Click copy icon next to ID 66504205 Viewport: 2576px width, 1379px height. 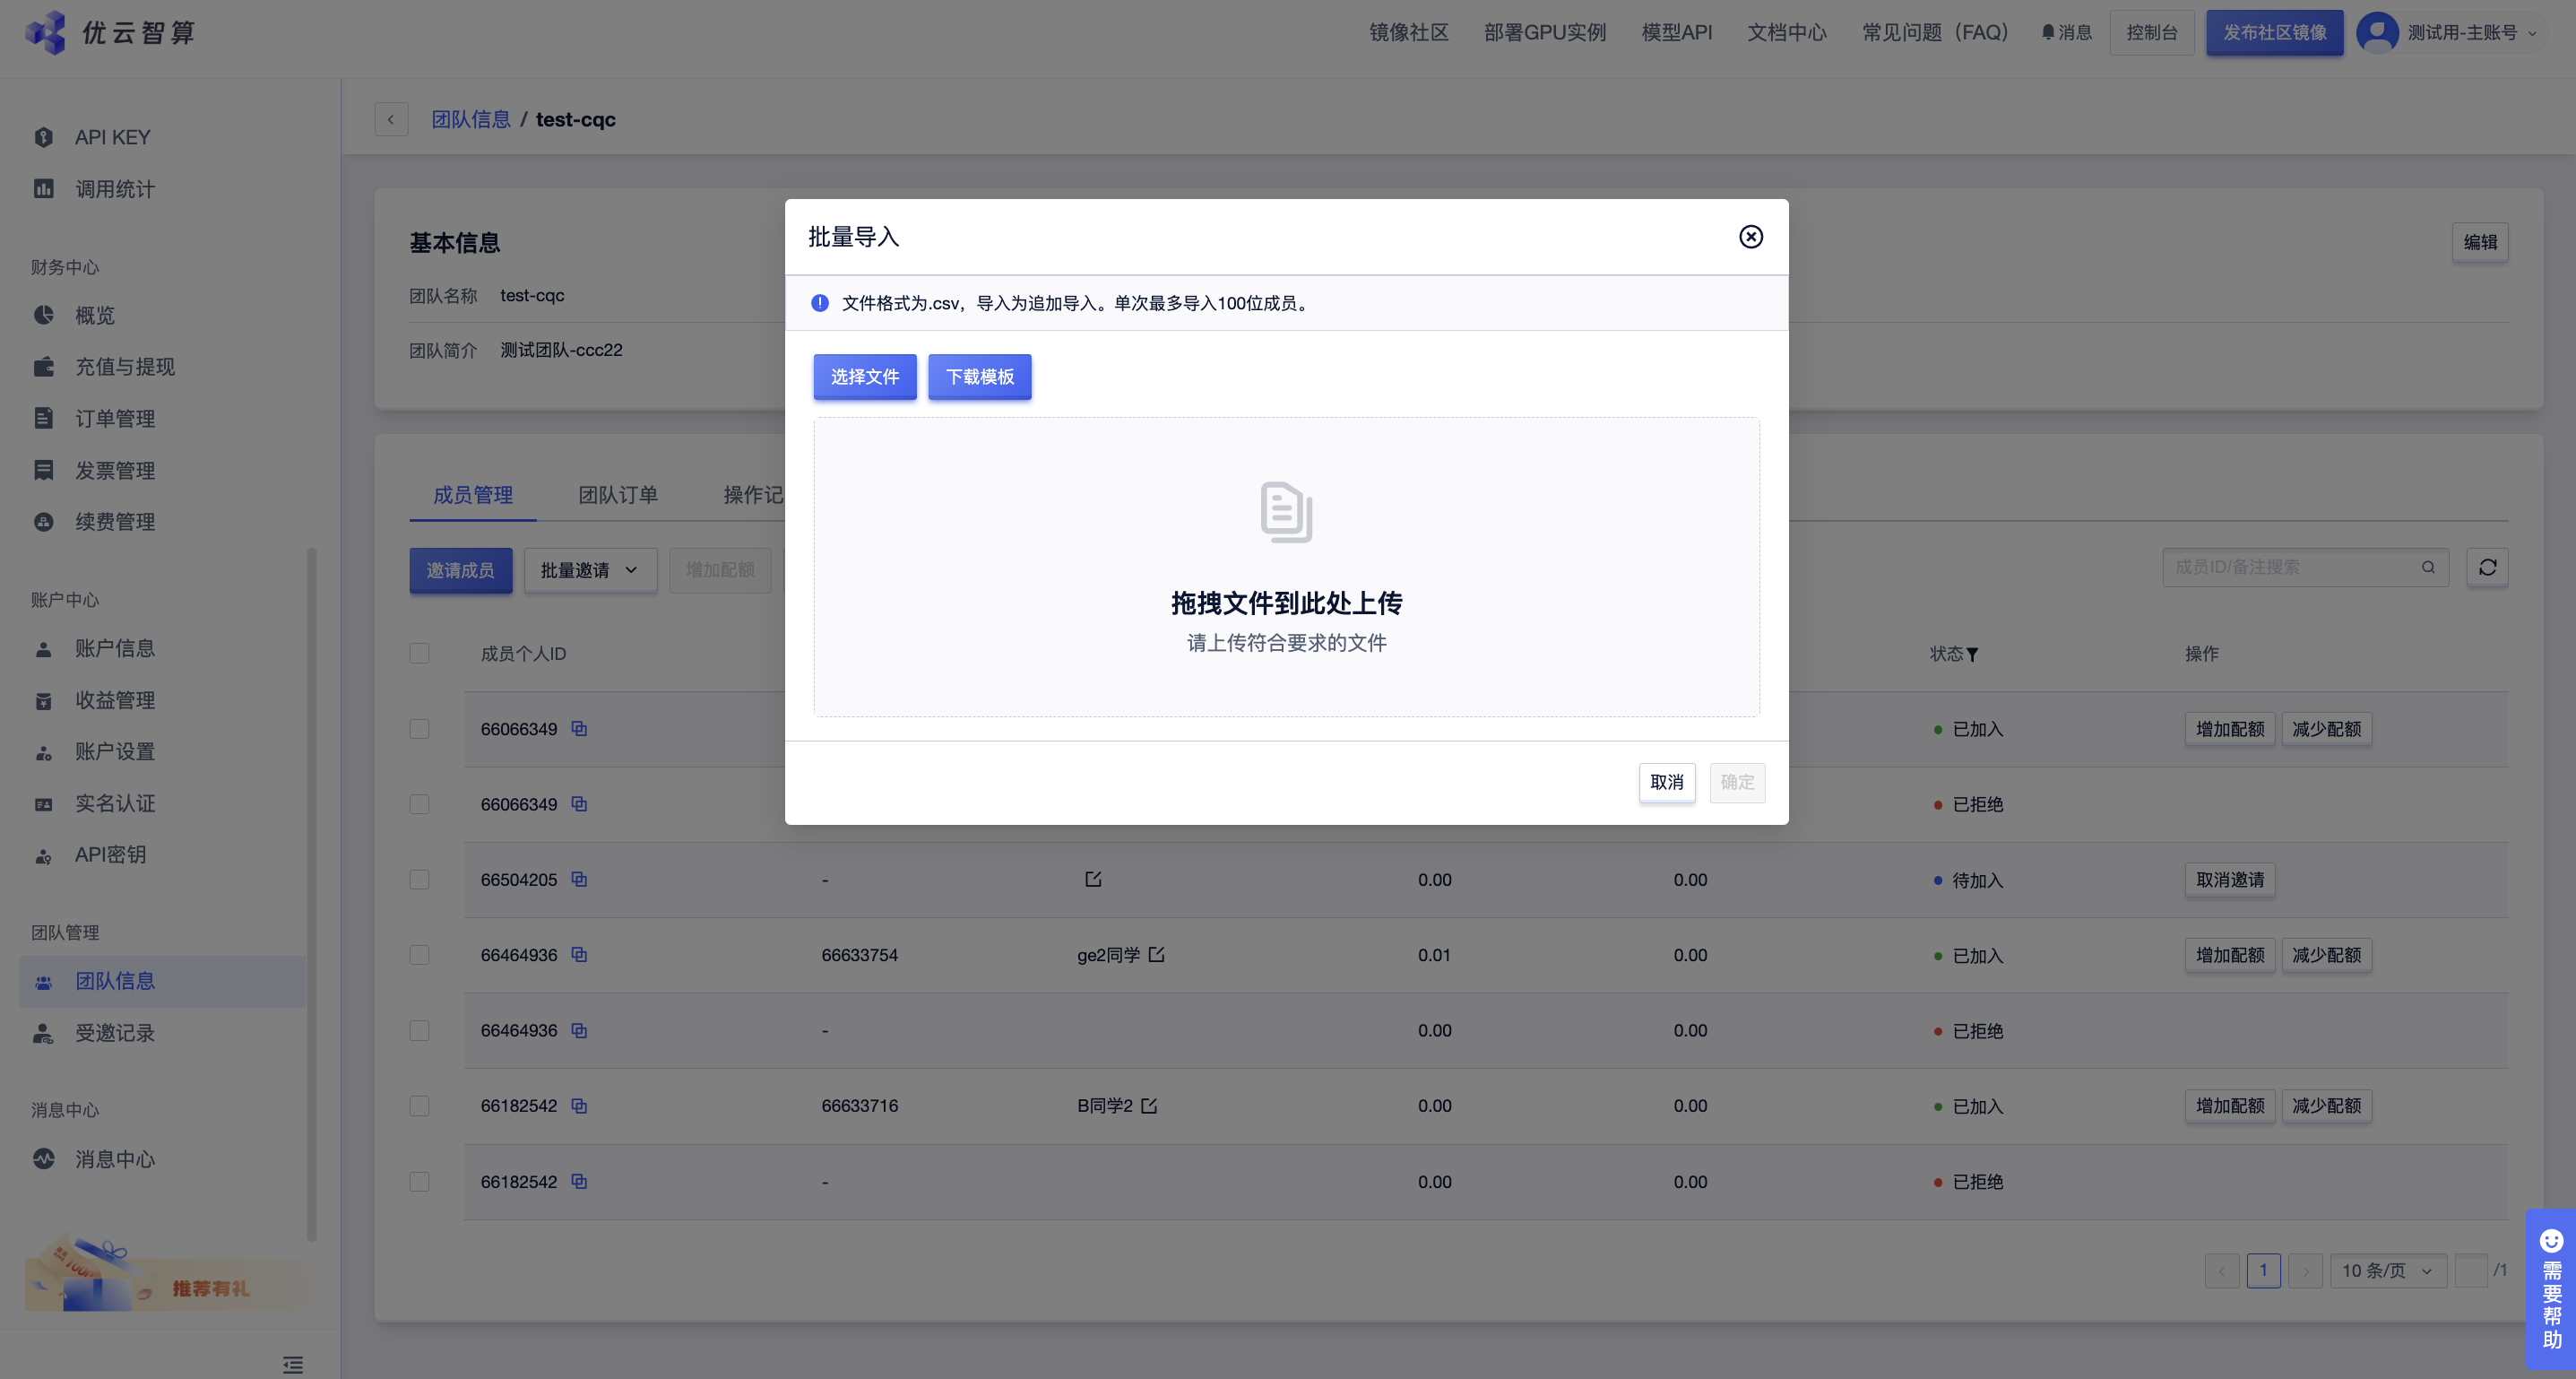tap(579, 879)
